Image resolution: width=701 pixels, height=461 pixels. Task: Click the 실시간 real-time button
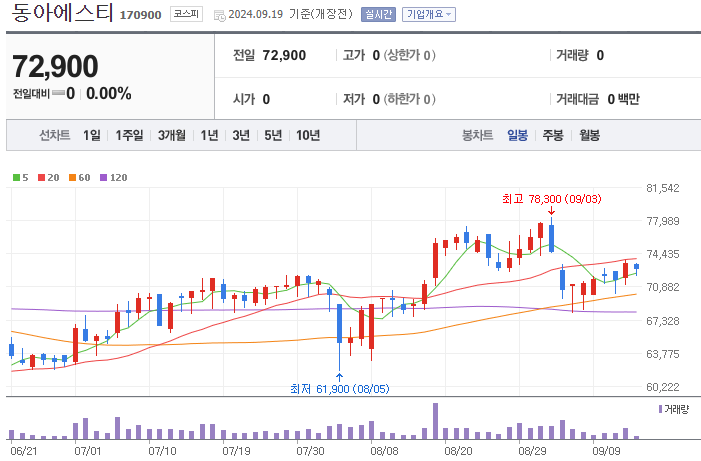pyautogui.click(x=378, y=14)
